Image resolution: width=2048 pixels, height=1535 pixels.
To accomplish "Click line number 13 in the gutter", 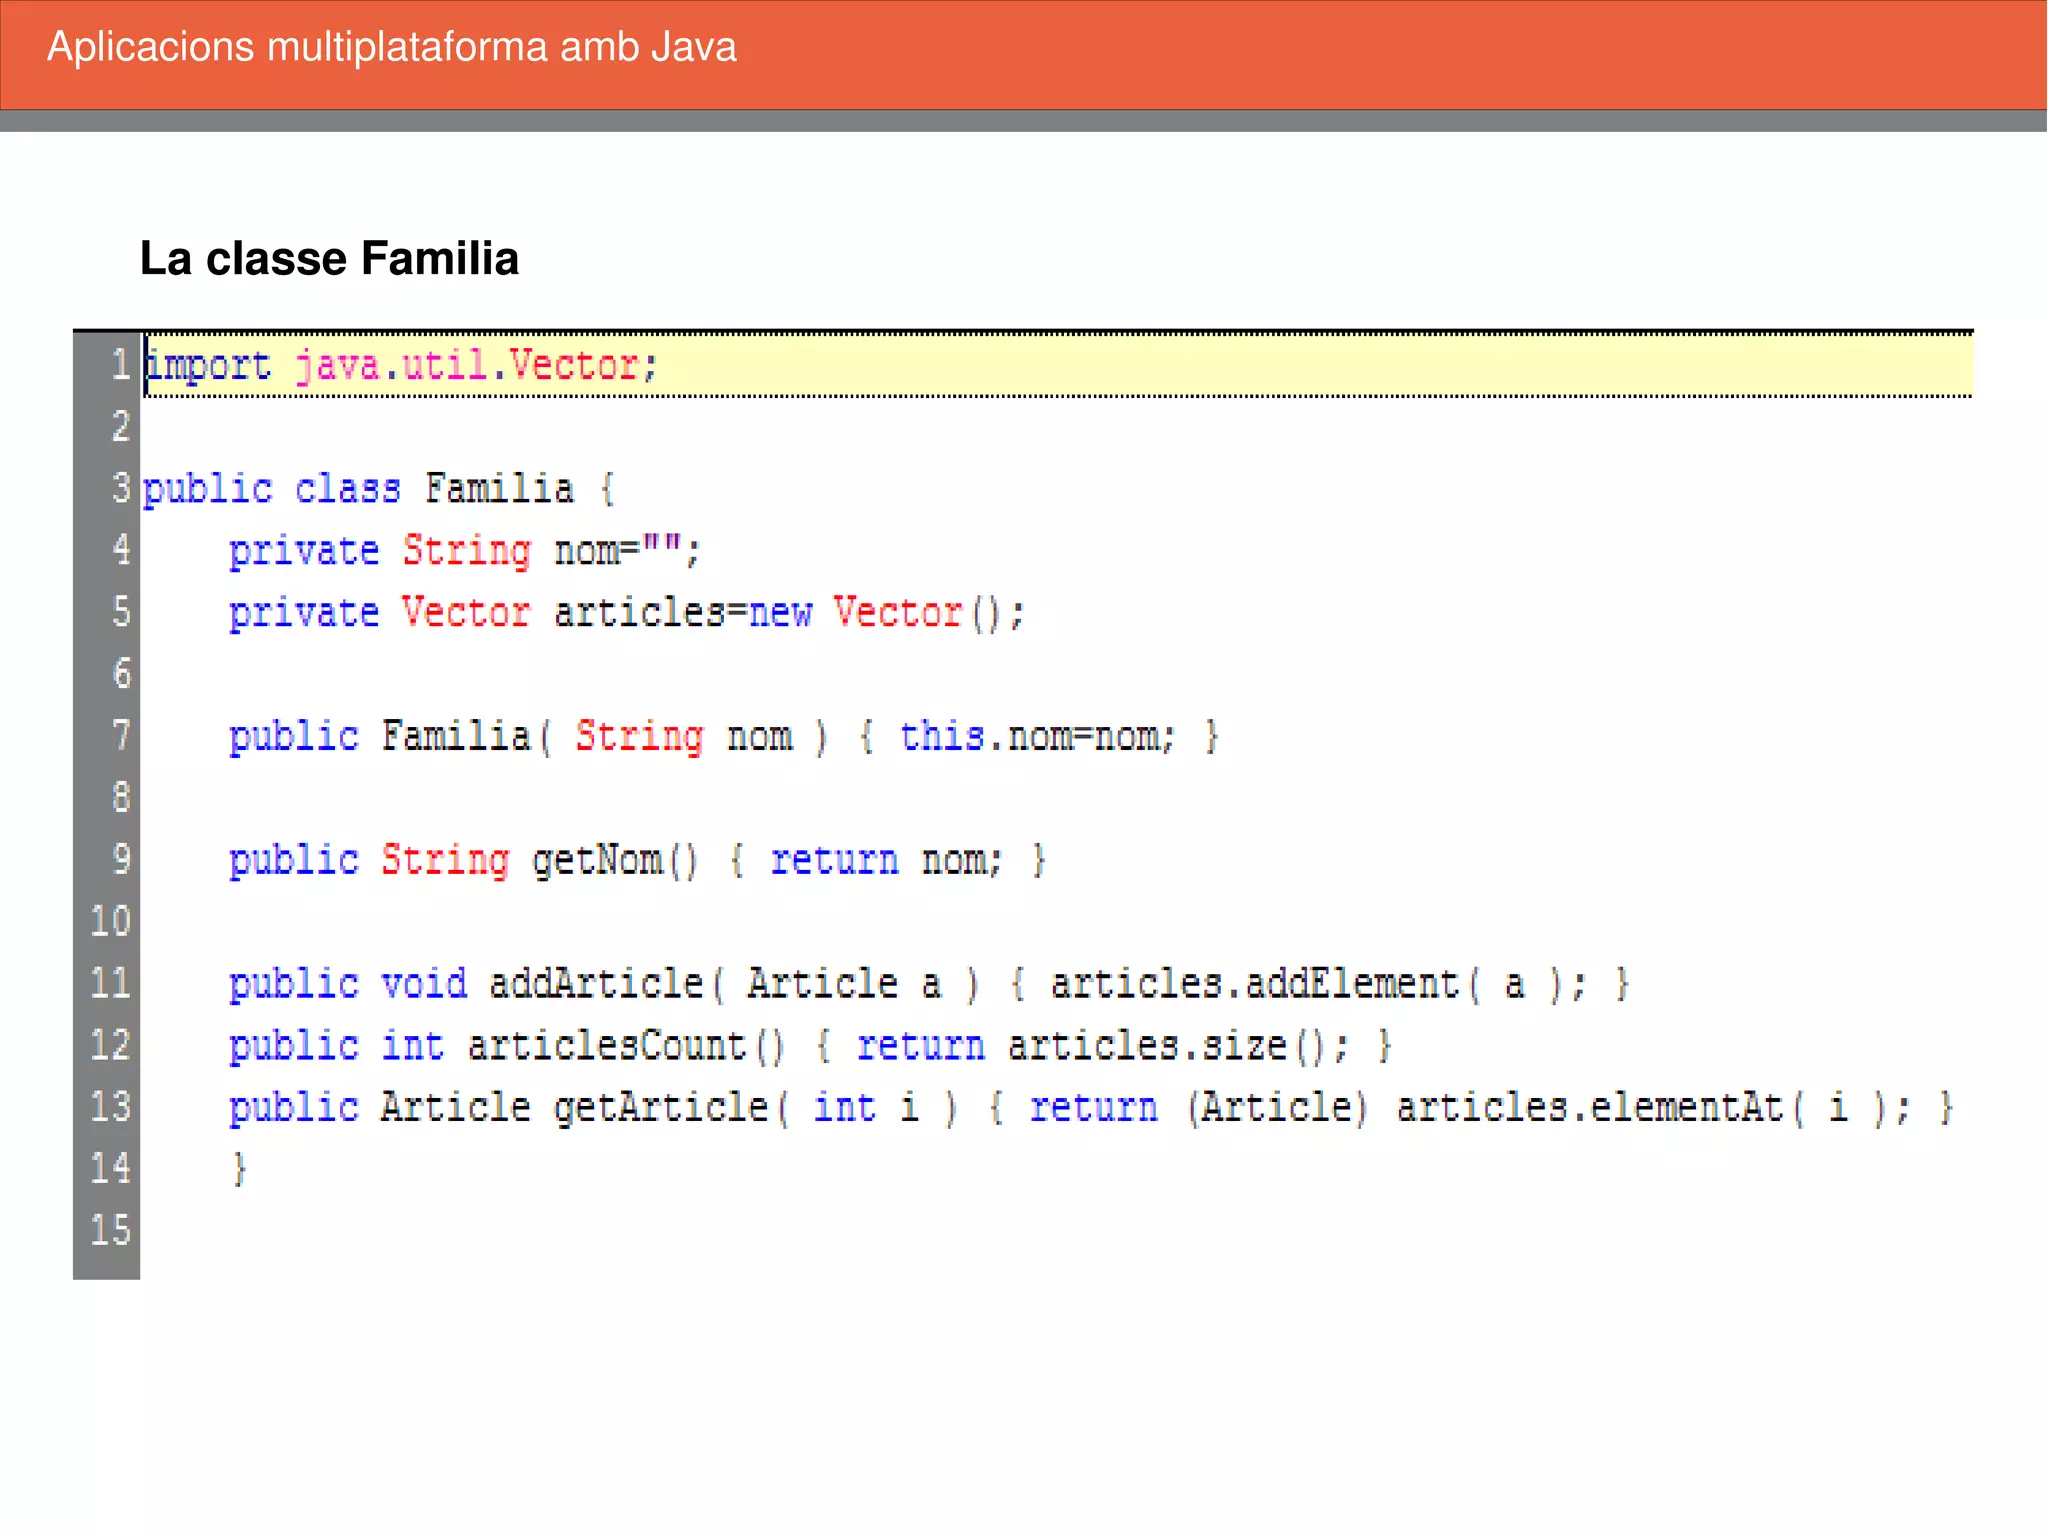I will click(x=110, y=1107).
